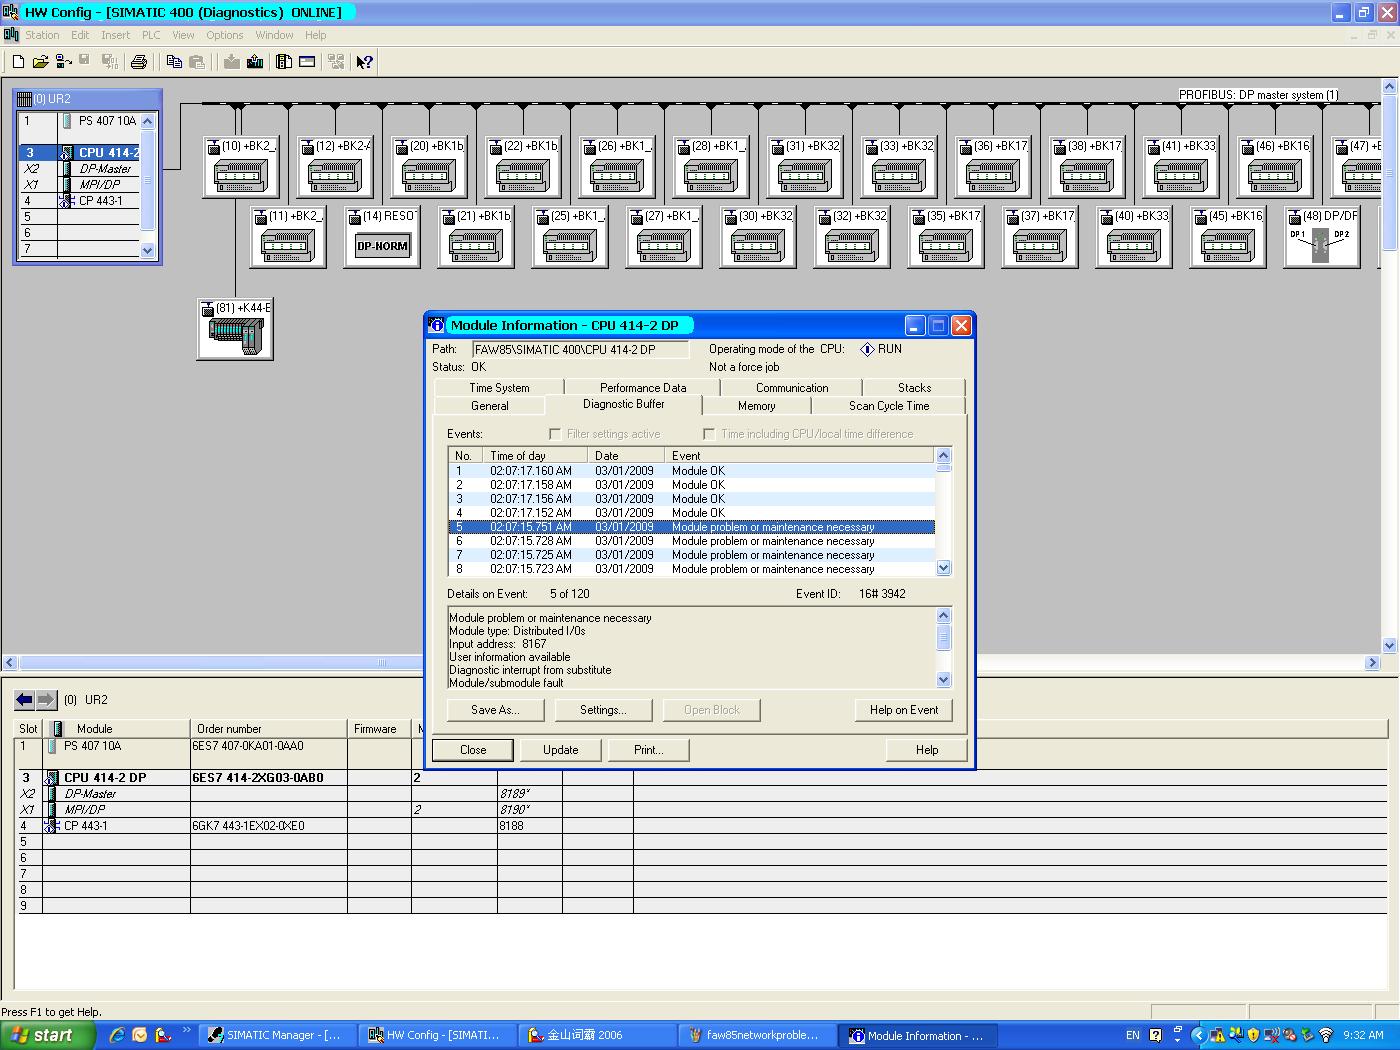Switch to the Performance Data tab
Screen dimensions: 1400x1050
[x=643, y=388]
